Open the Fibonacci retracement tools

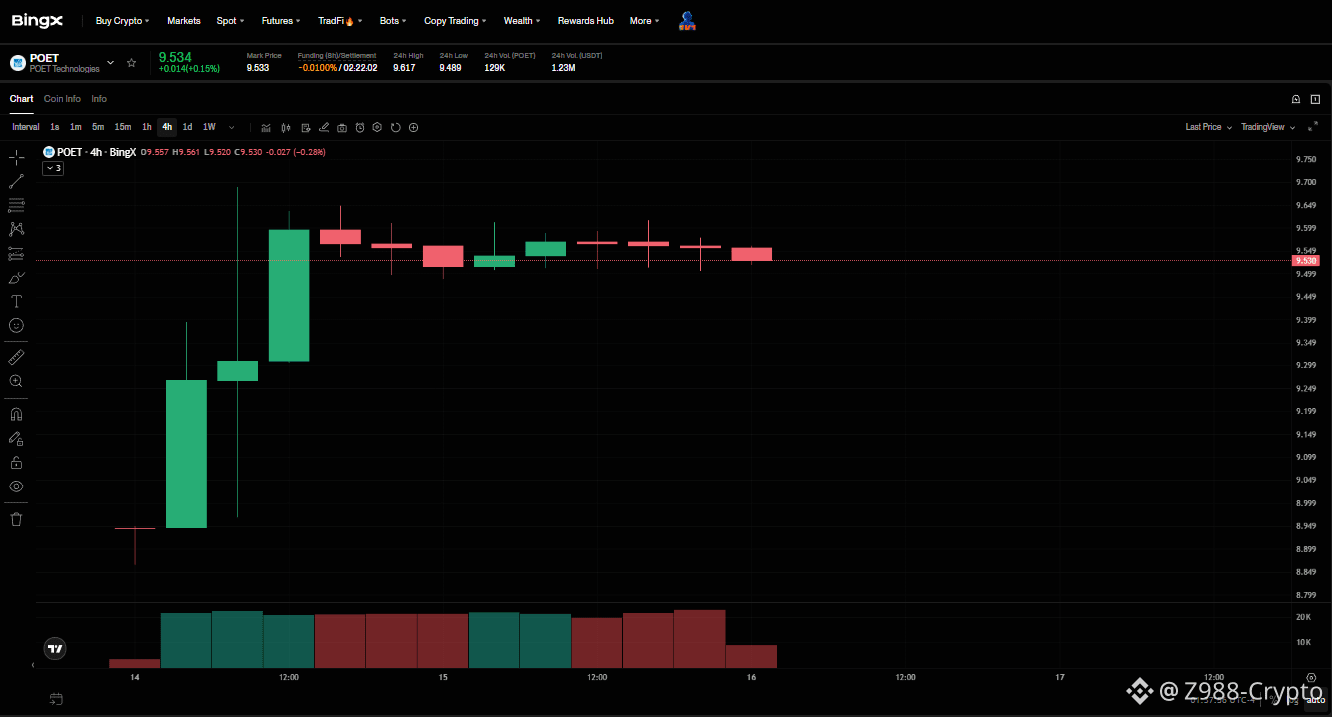coord(16,206)
